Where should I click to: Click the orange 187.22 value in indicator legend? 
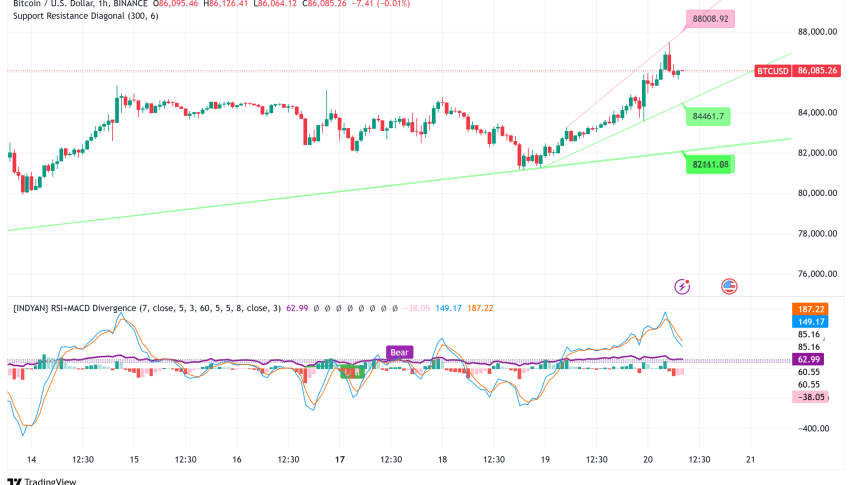tap(480, 308)
